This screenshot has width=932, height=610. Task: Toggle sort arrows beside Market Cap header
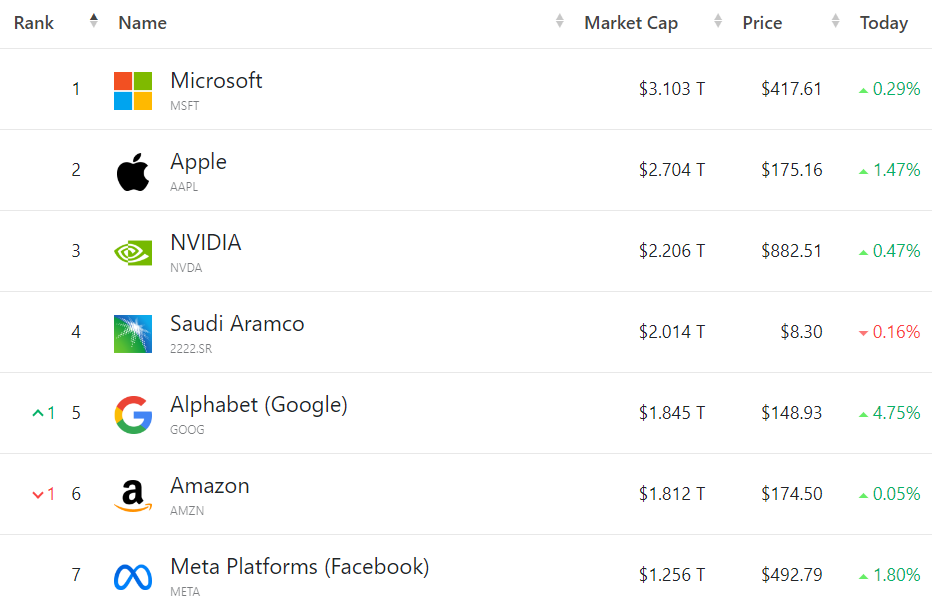click(x=718, y=21)
